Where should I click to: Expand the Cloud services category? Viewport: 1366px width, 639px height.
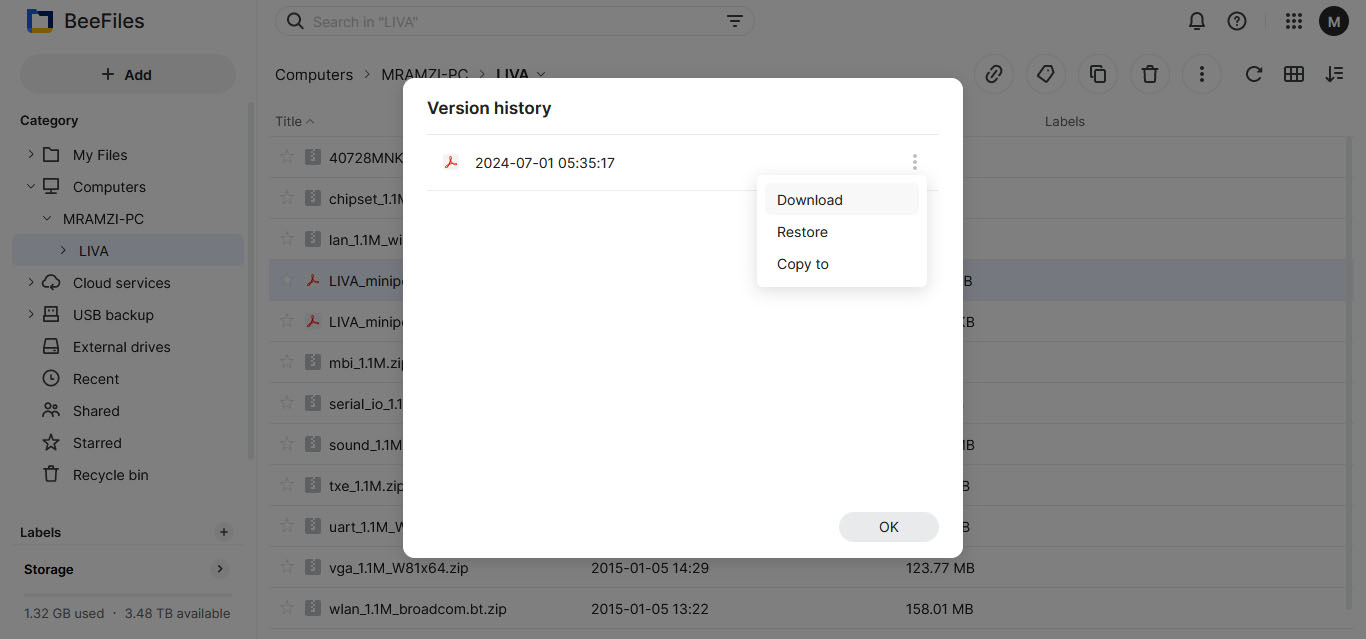[x=30, y=282]
